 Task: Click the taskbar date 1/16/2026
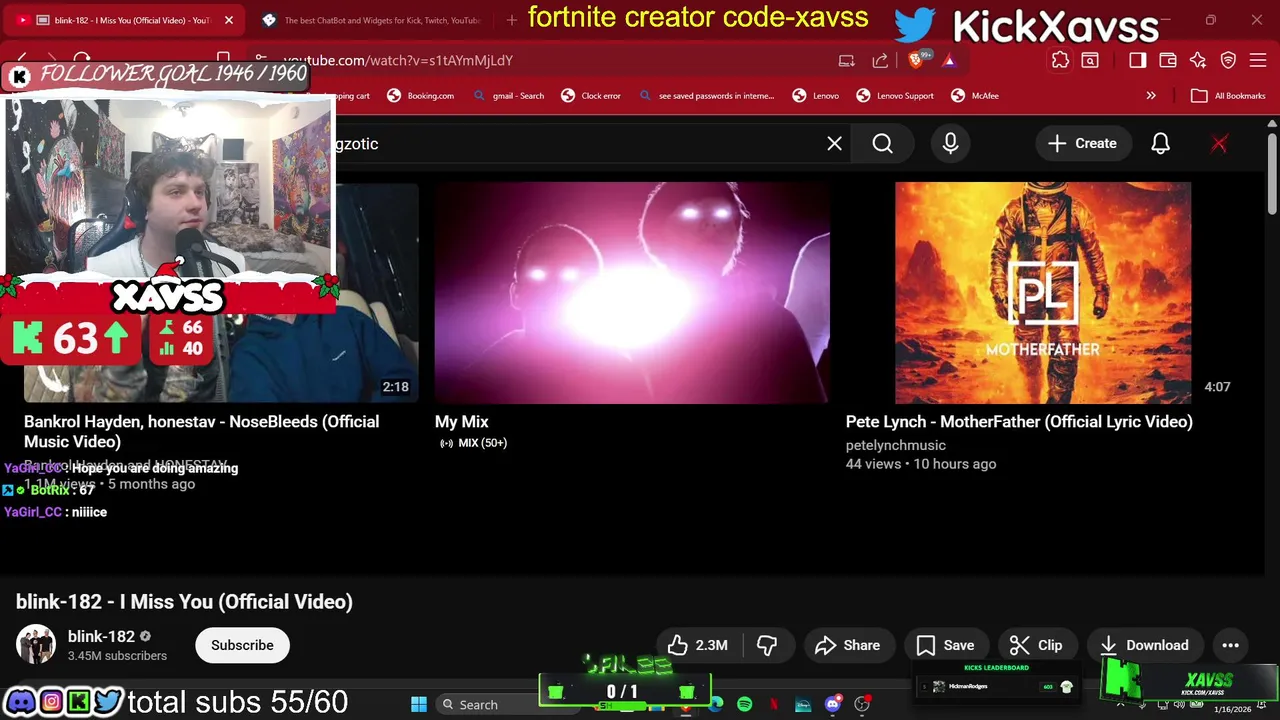[x=1232, y=709]
